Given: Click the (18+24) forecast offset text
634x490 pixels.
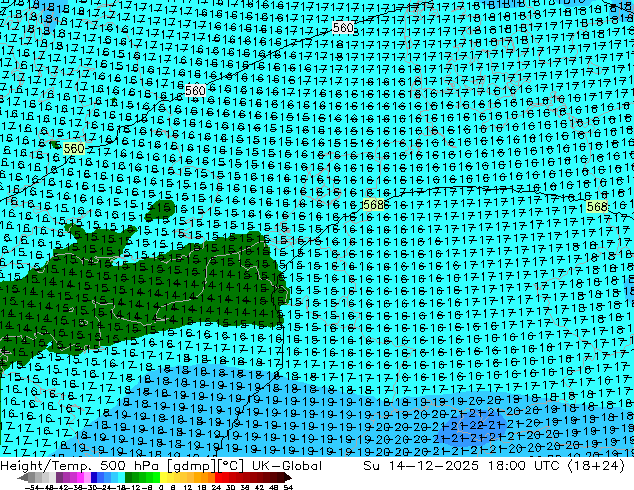Looking at the screenshot, I should pyautogui.click(x=596, y=466).
